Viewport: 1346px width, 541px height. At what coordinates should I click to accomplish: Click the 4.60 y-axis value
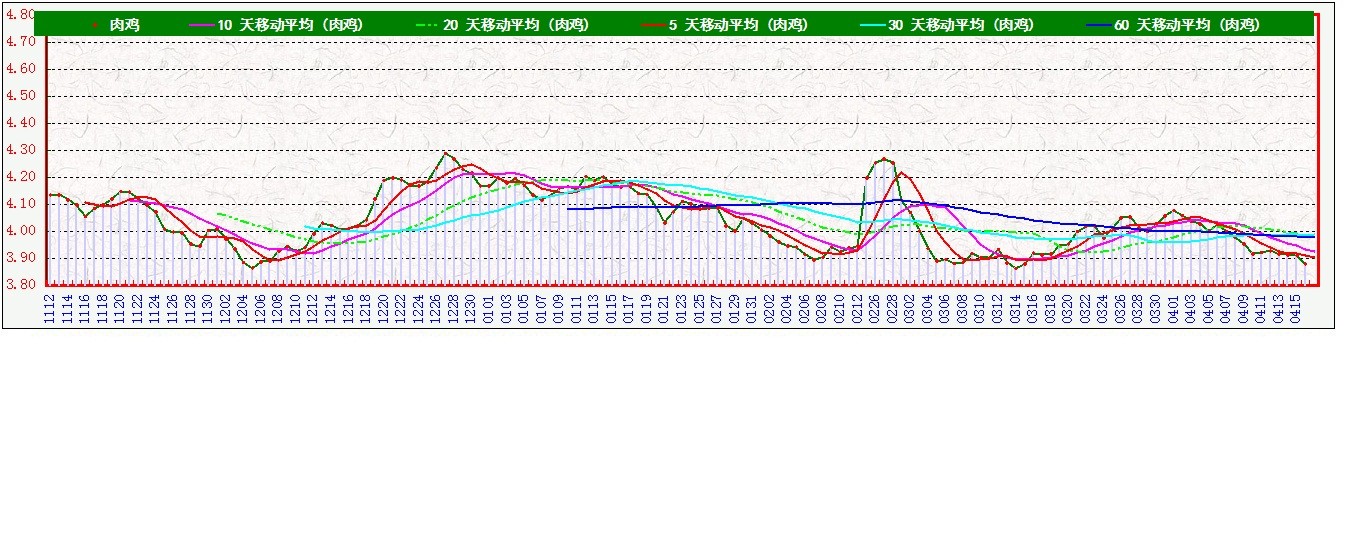(x=22, y=69)
